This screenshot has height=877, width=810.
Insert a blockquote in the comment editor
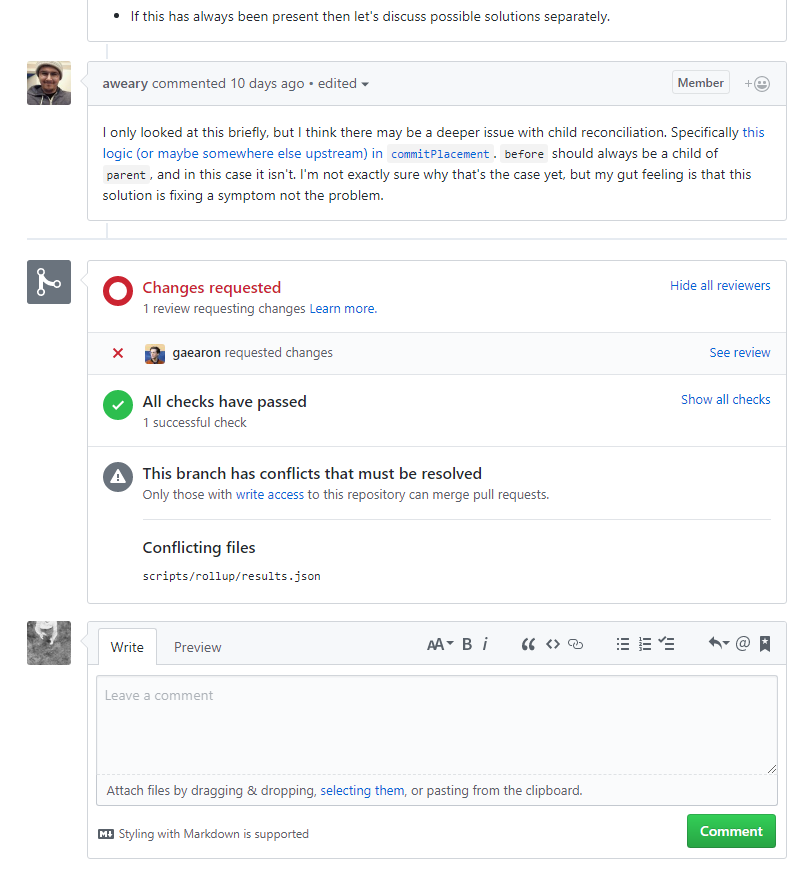coord(529,644)
